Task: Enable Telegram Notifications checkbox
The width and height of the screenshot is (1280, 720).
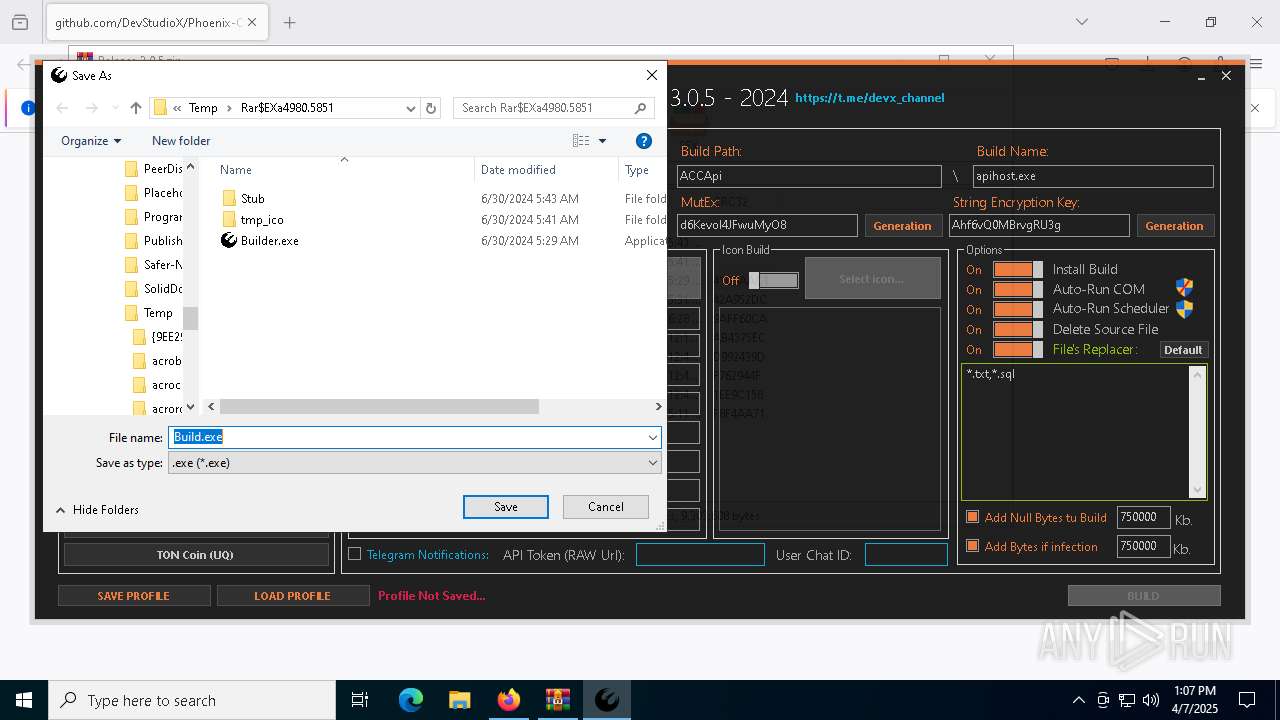Action: [354, 554]
